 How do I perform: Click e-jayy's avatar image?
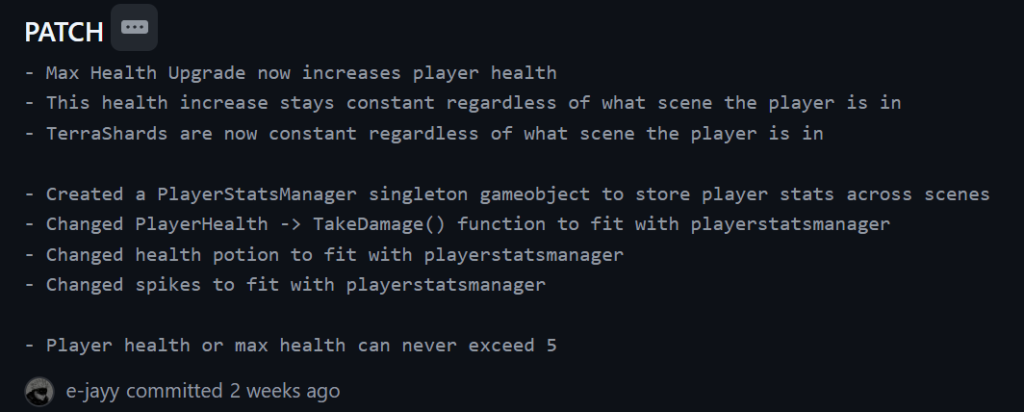pos(39,391)
